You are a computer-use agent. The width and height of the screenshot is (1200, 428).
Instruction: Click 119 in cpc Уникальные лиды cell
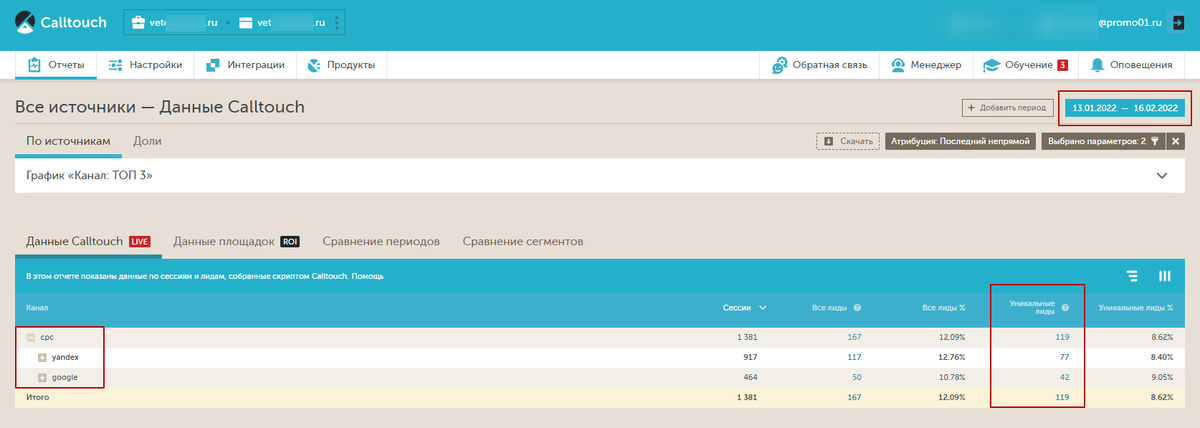1062,338
